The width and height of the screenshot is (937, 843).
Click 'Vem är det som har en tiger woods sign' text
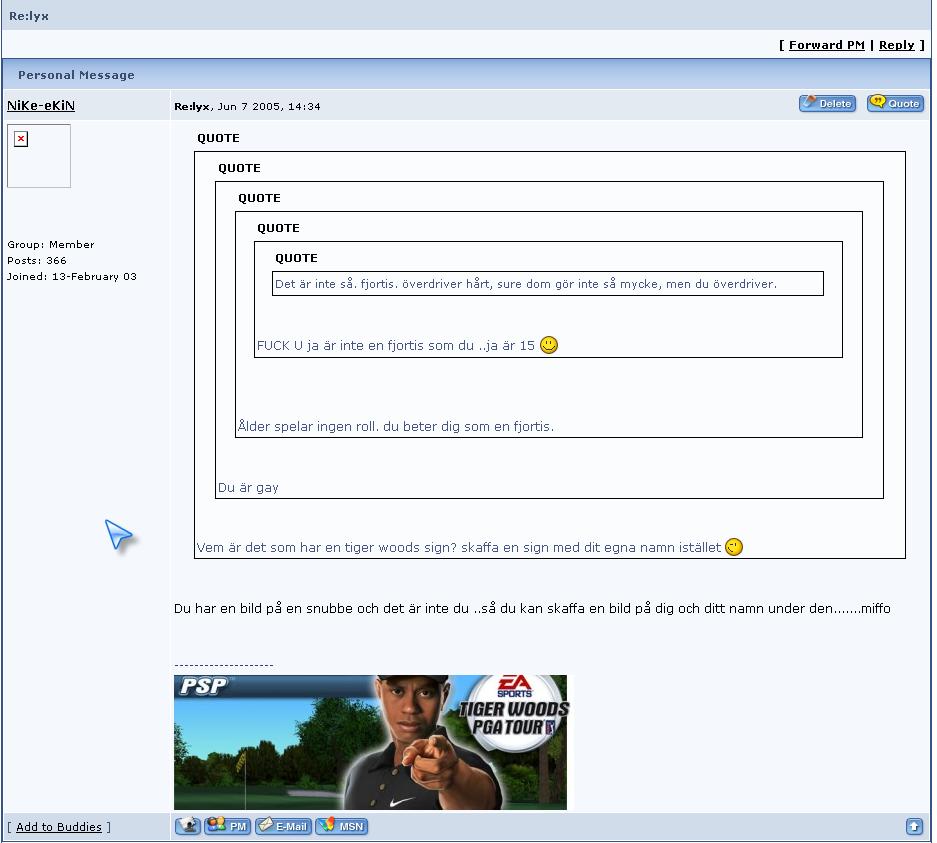click(x=326, y=547)
